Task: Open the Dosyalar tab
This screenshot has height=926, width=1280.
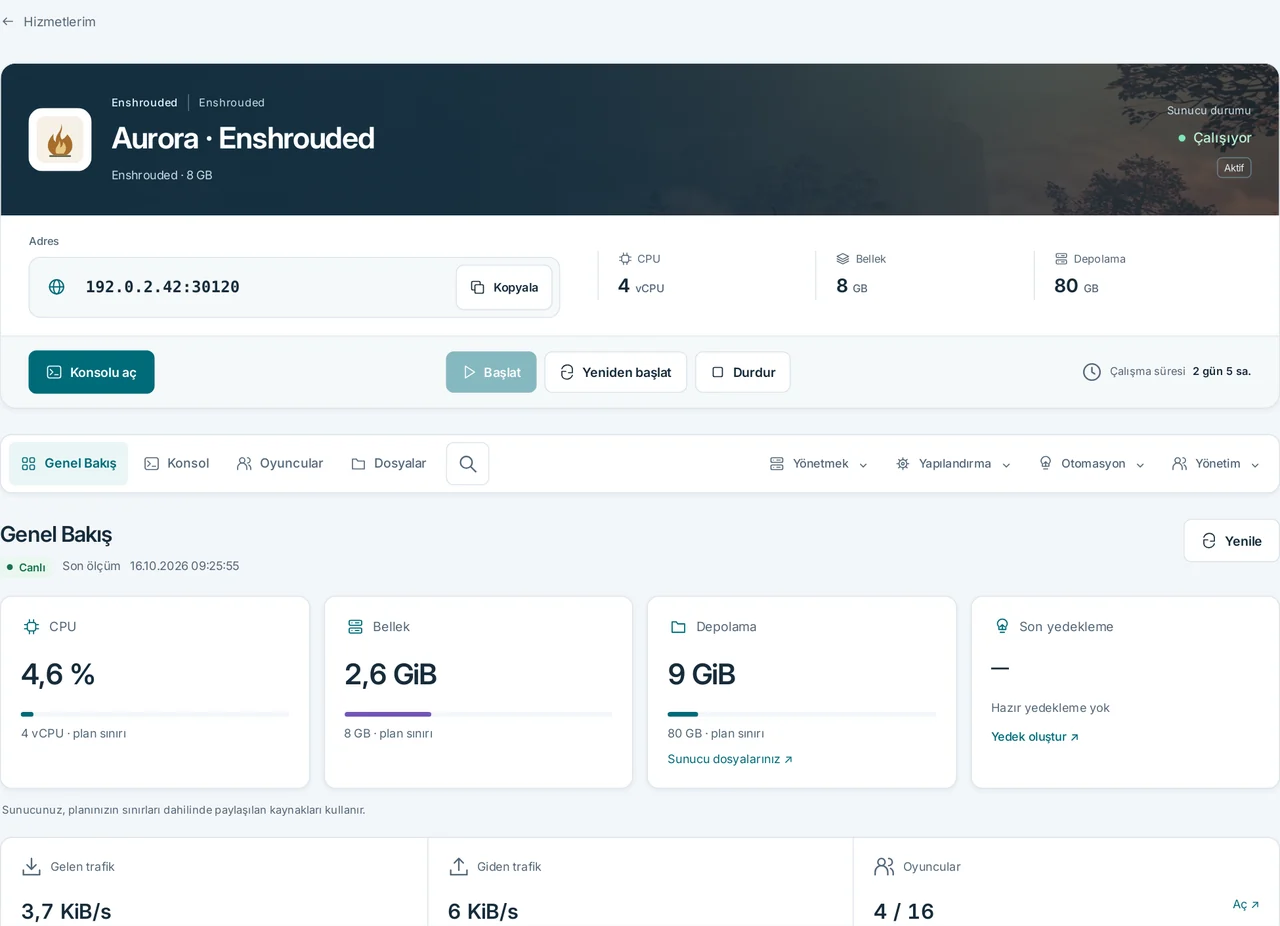Action: (389, 464)
